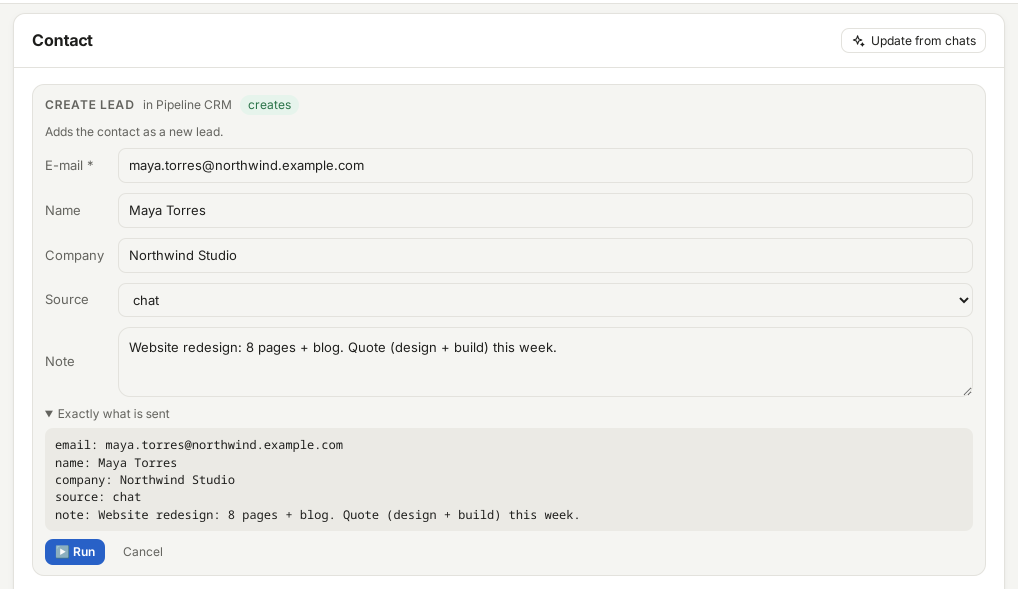1018x589 pixels.
Task: Focus the Name field with Maya Torres
Action: pos(545,210)
